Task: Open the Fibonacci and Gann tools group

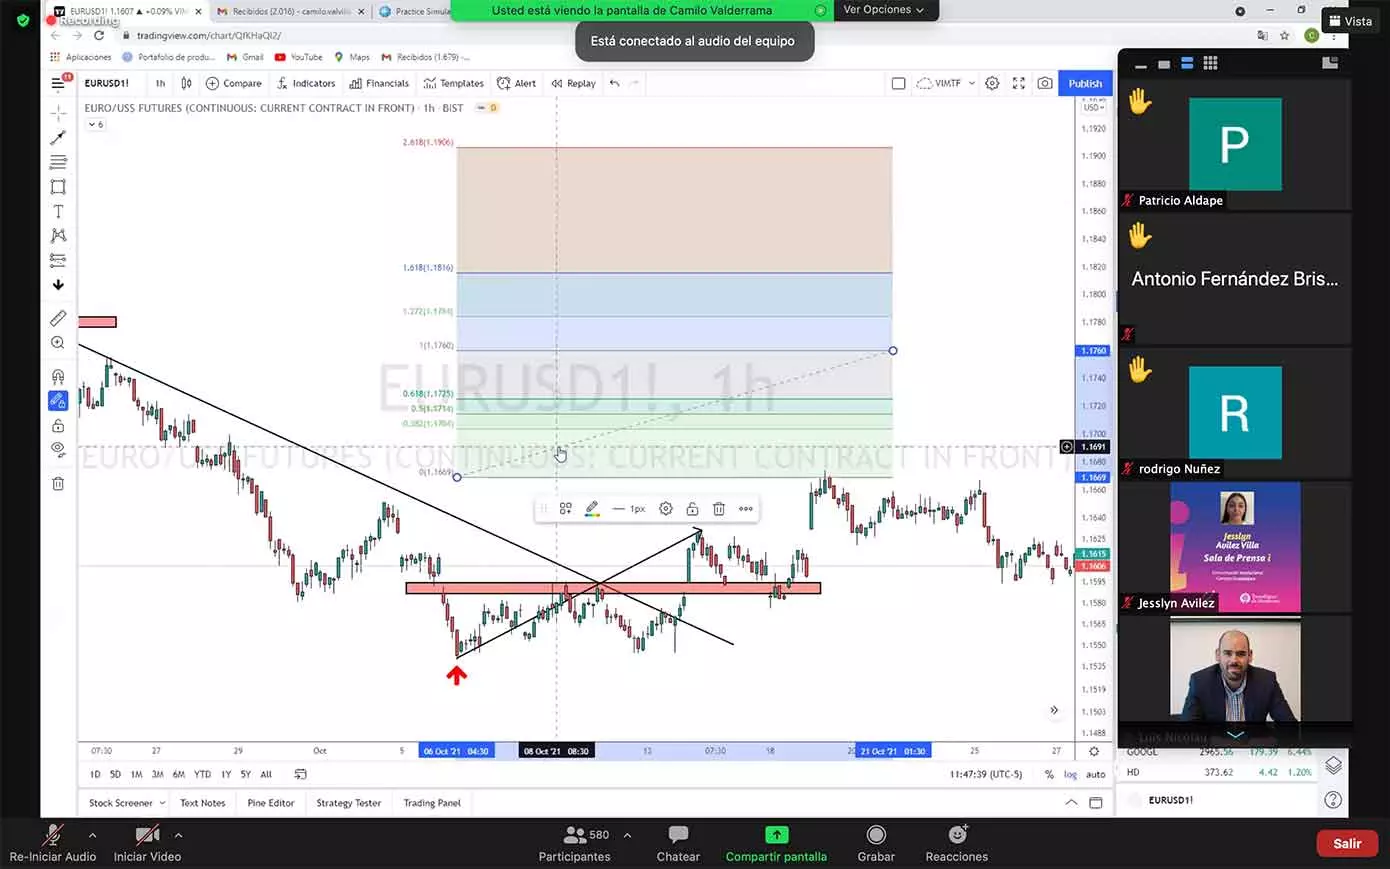Action: click(x=58, y=162)
